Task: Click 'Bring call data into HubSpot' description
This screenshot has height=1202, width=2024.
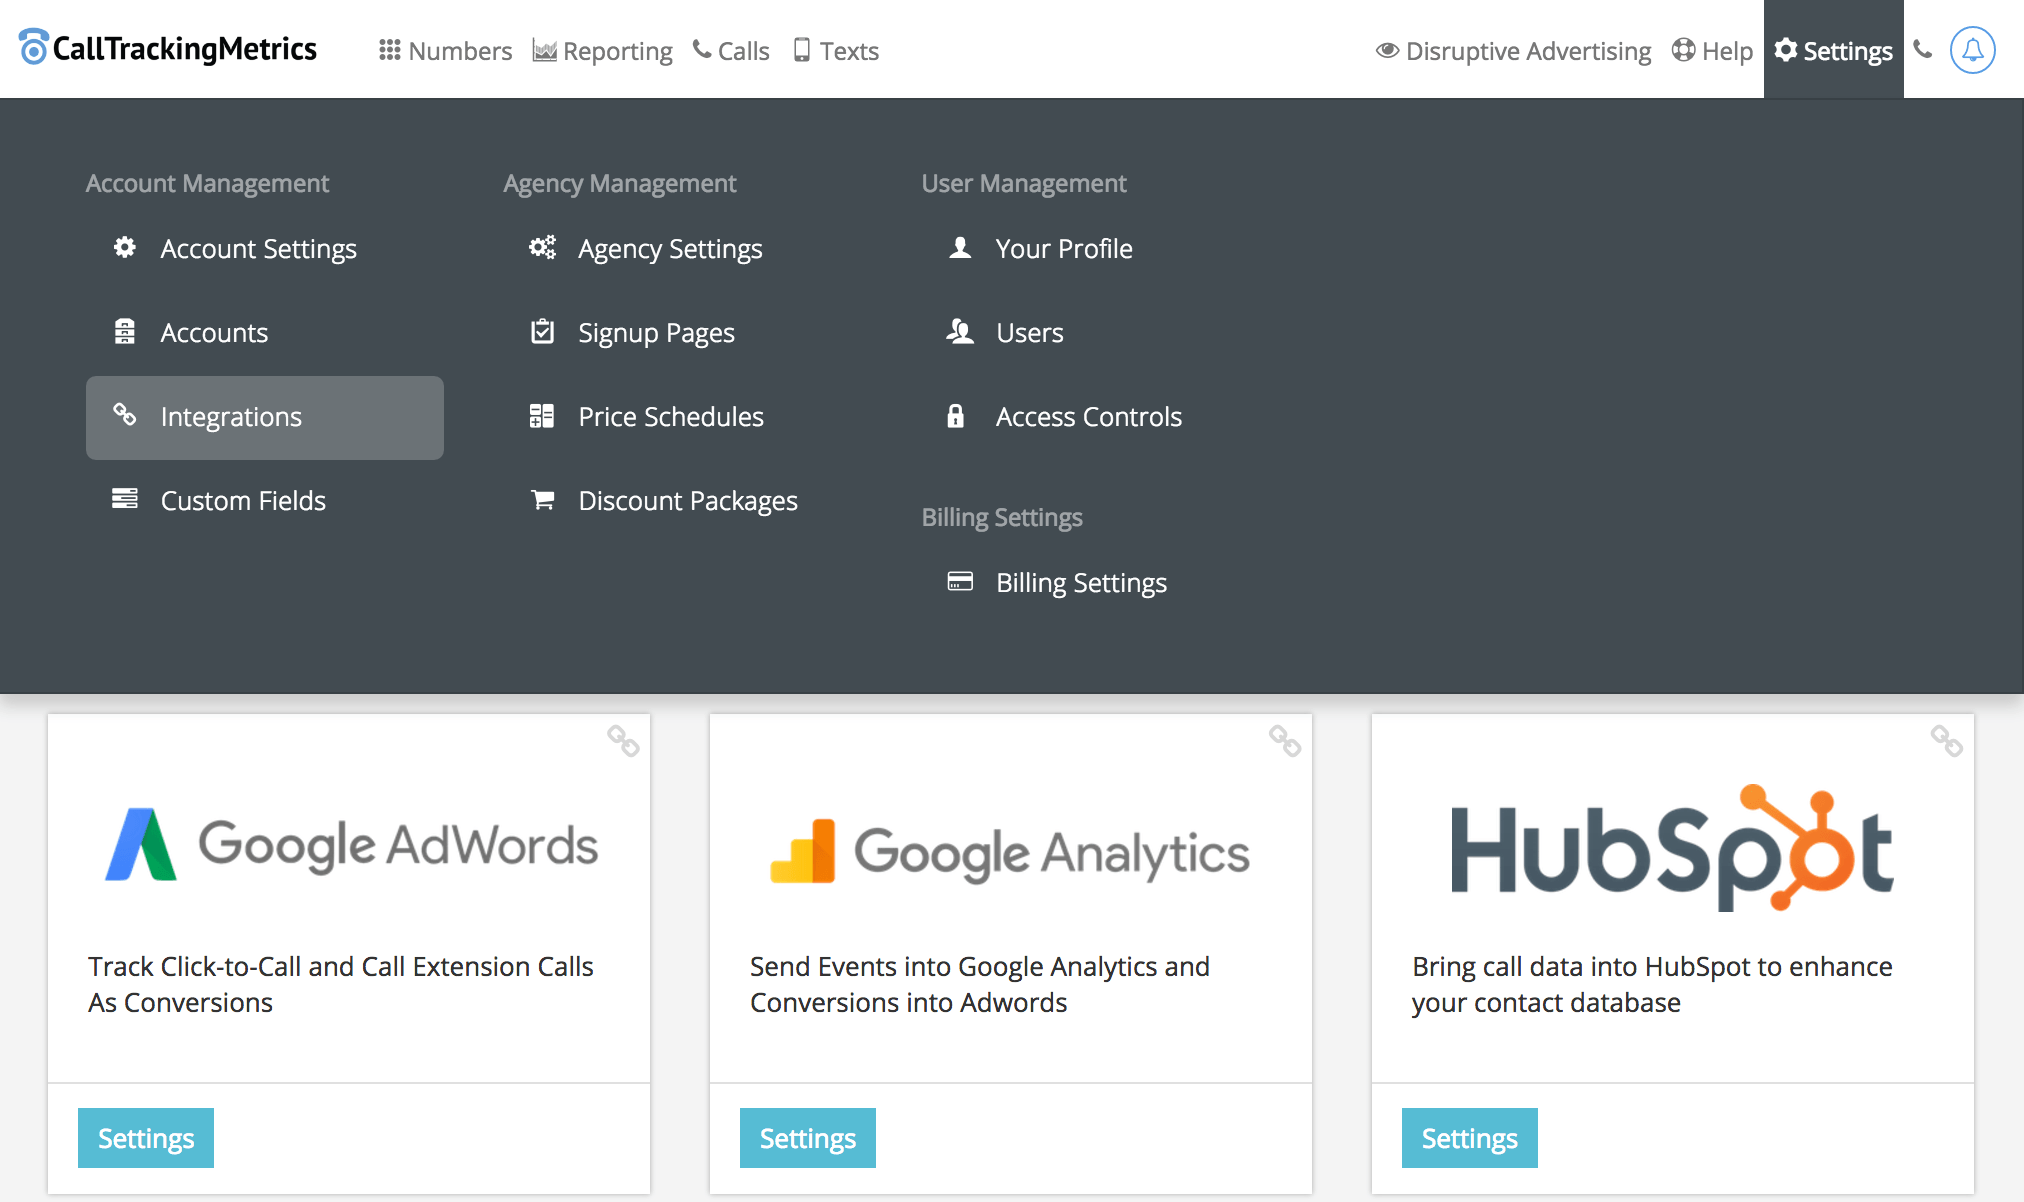Action: point(1652,985)
